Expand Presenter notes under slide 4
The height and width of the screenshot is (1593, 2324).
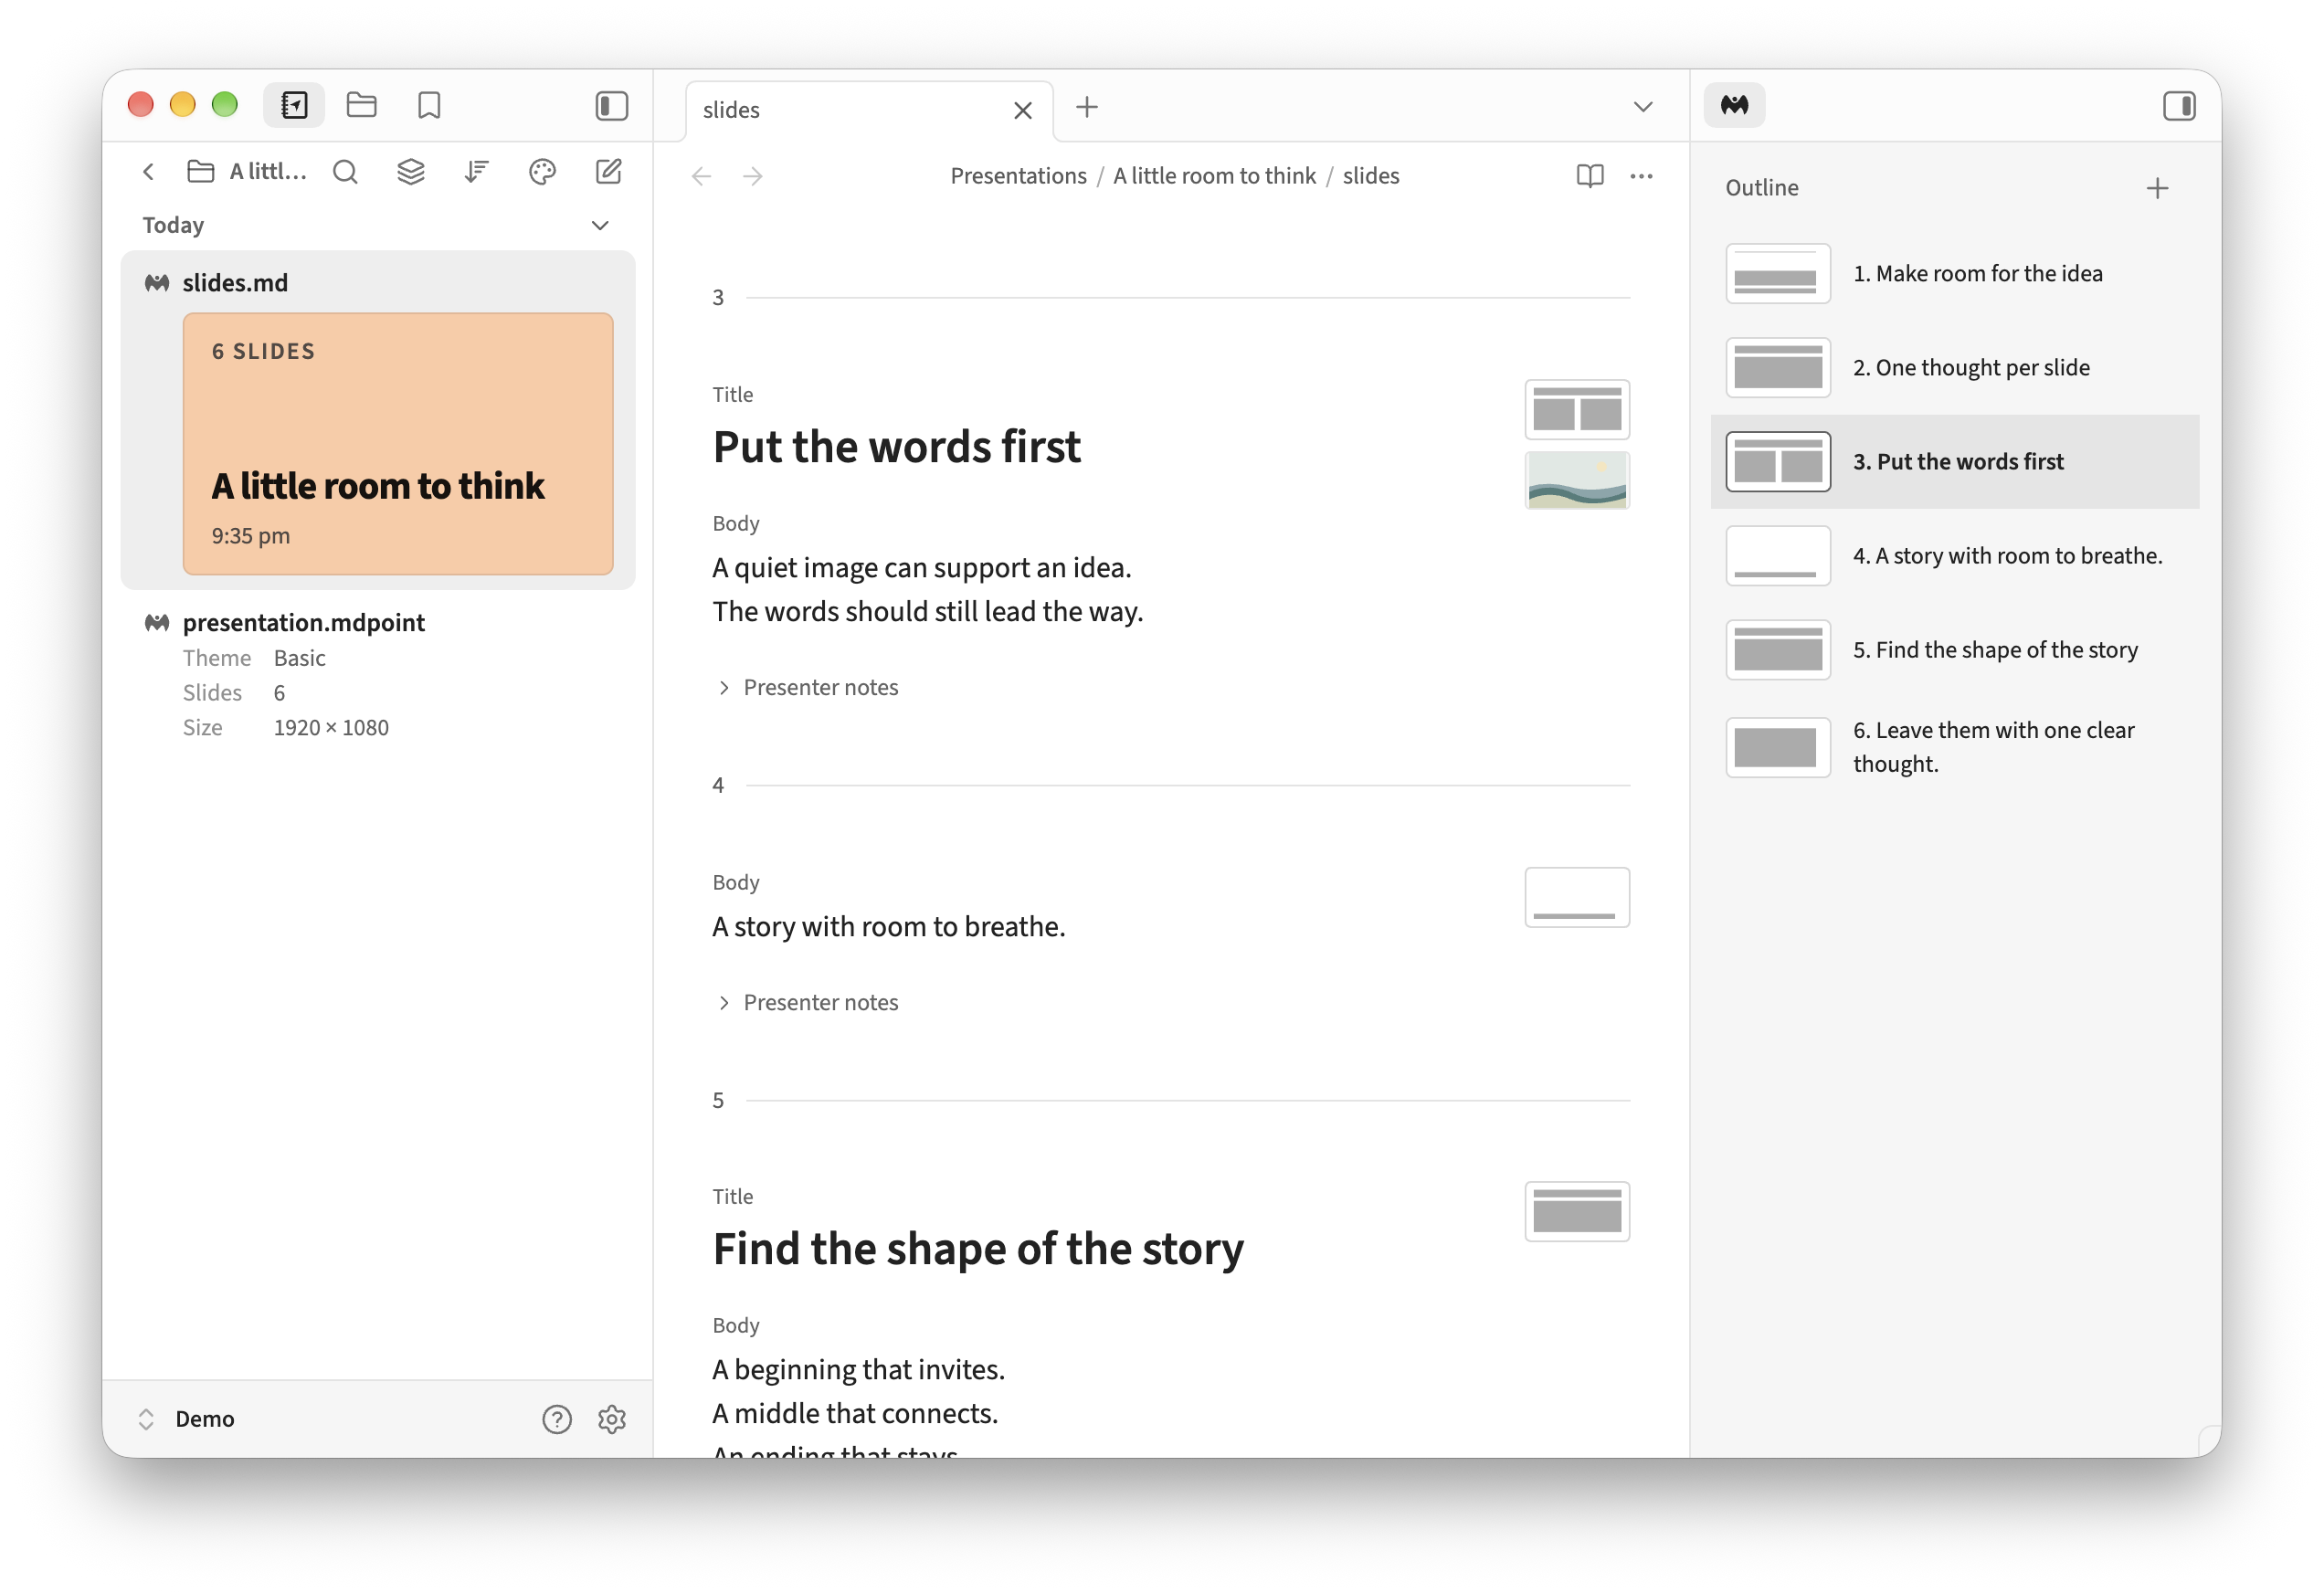[808, 1002]
